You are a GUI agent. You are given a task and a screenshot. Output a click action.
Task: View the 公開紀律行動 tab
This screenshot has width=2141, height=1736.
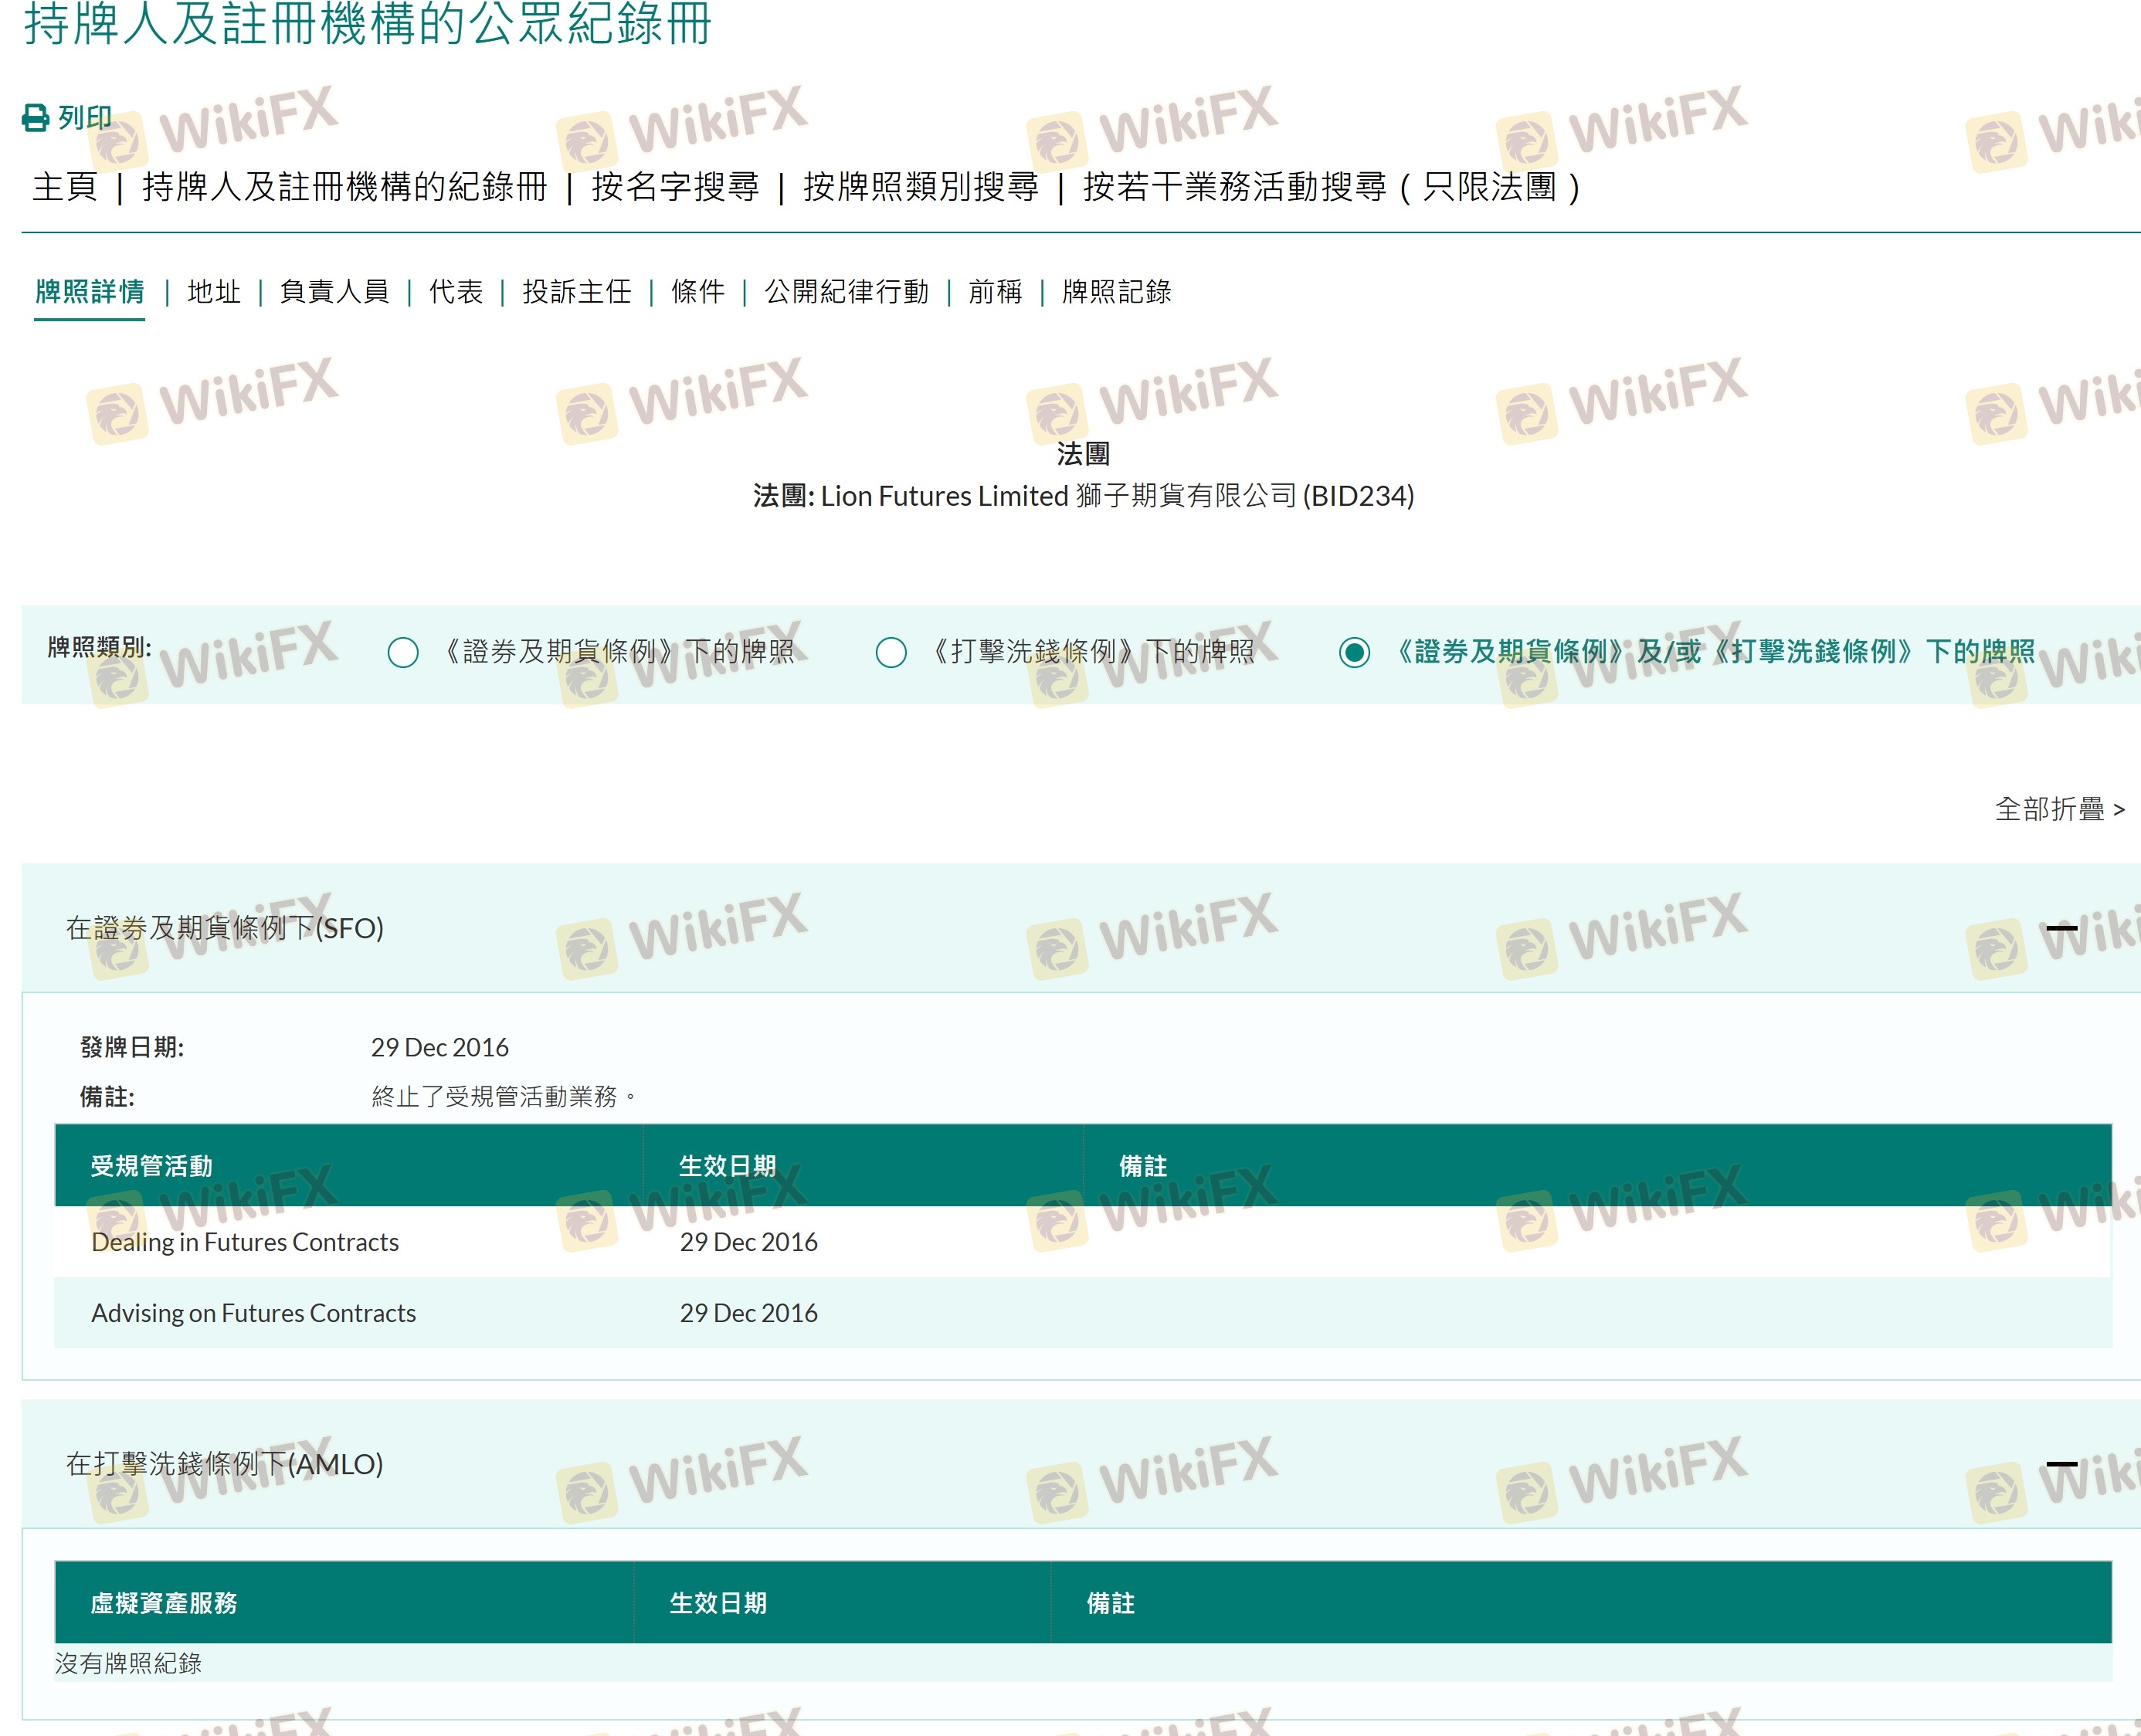point(846,292)
